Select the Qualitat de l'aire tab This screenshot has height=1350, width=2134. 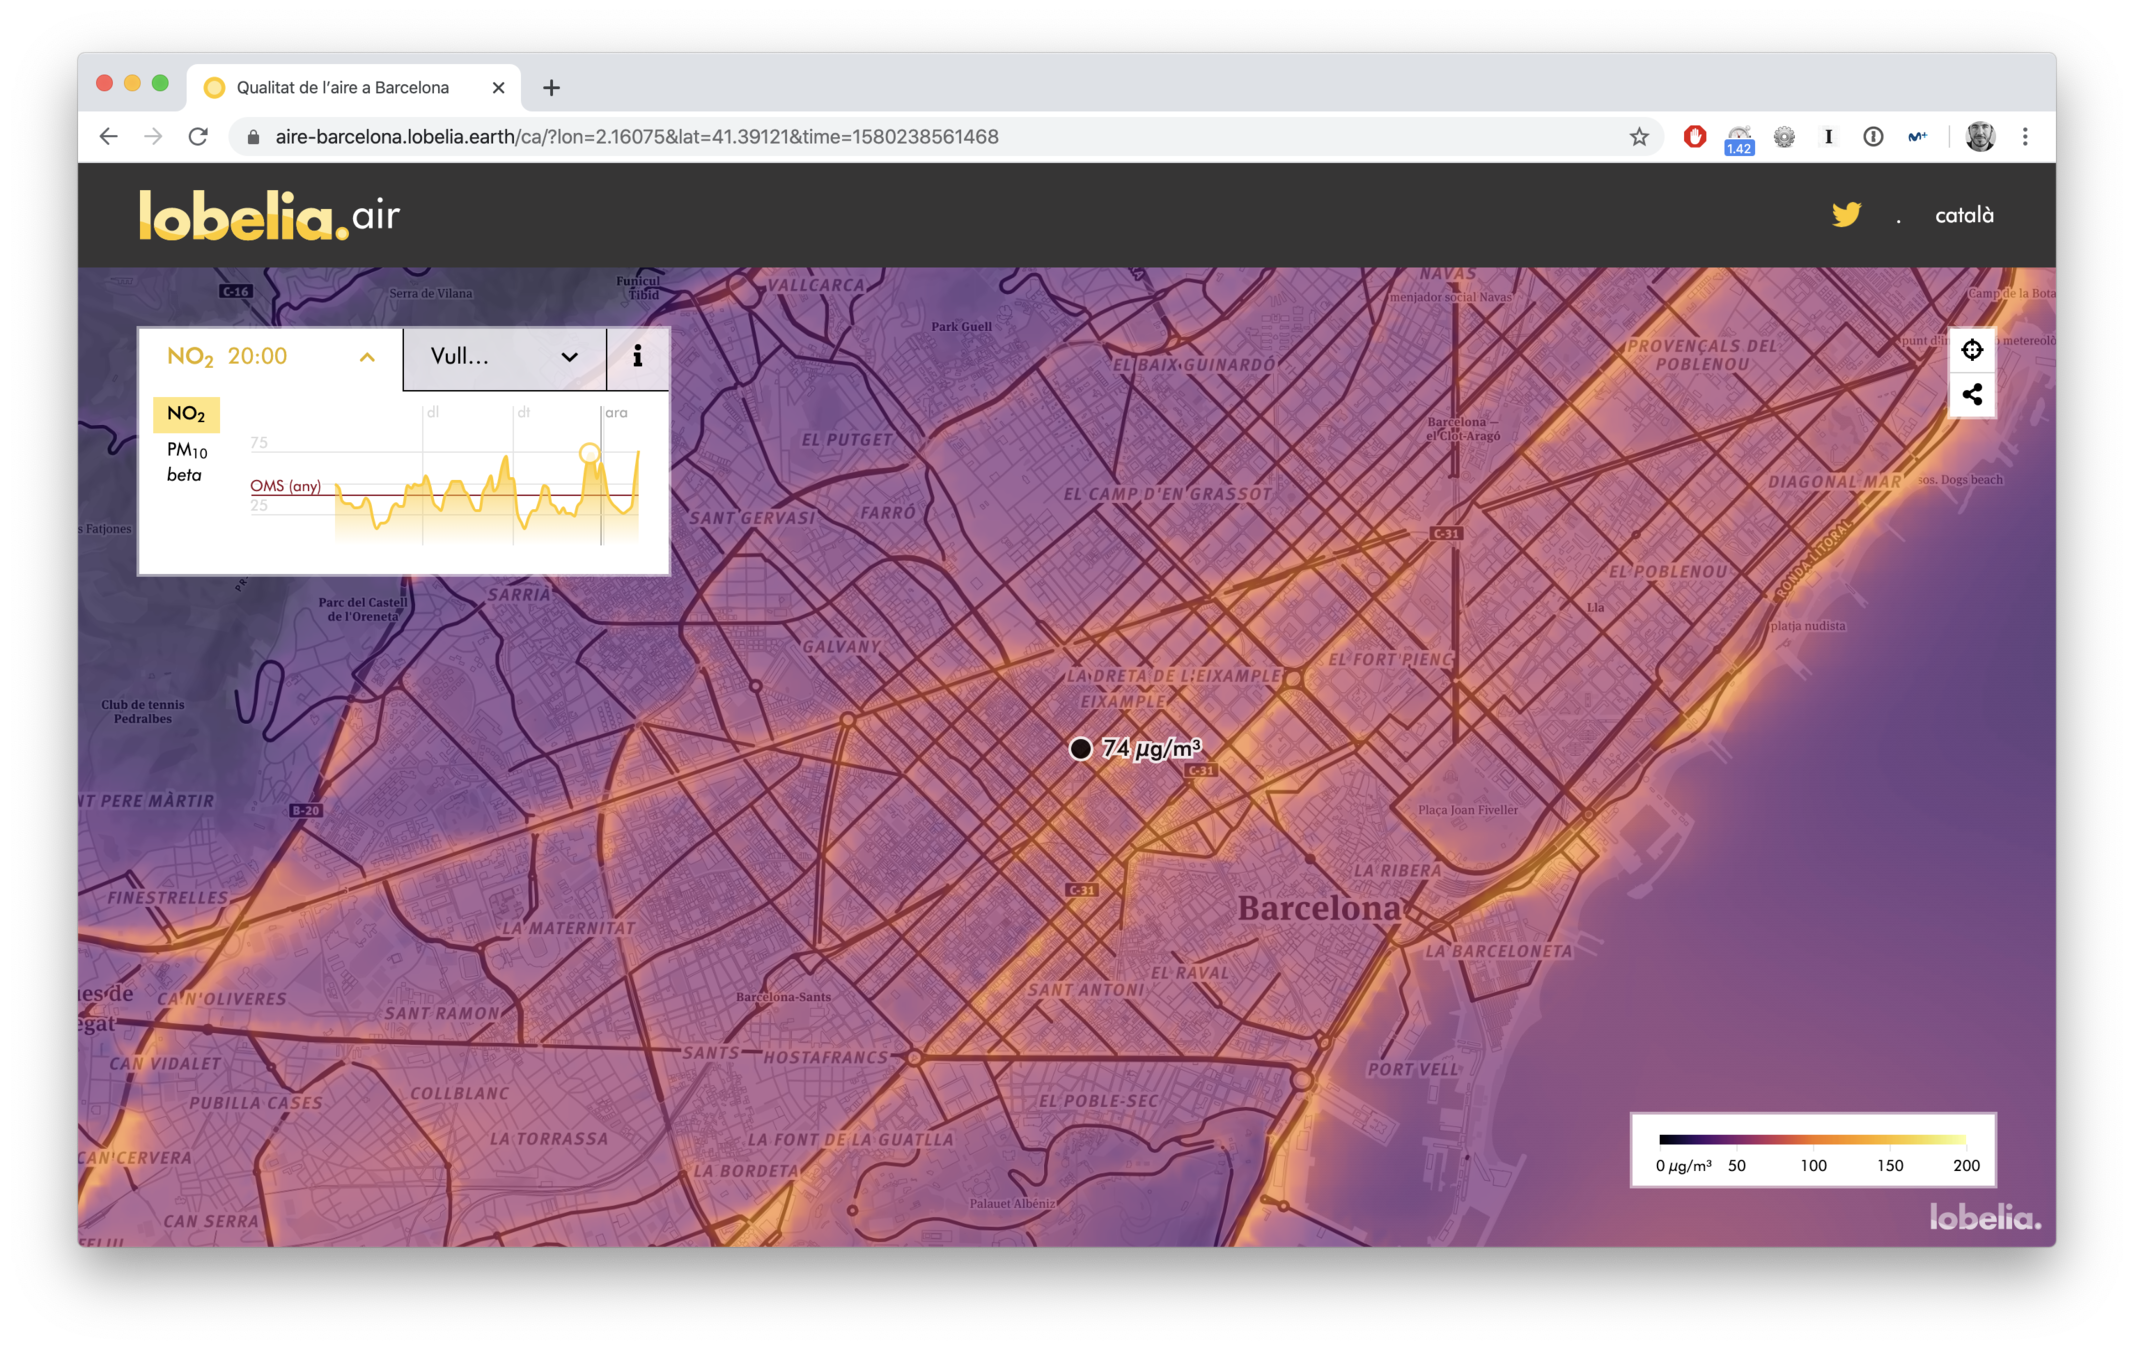tap(343, 88)
